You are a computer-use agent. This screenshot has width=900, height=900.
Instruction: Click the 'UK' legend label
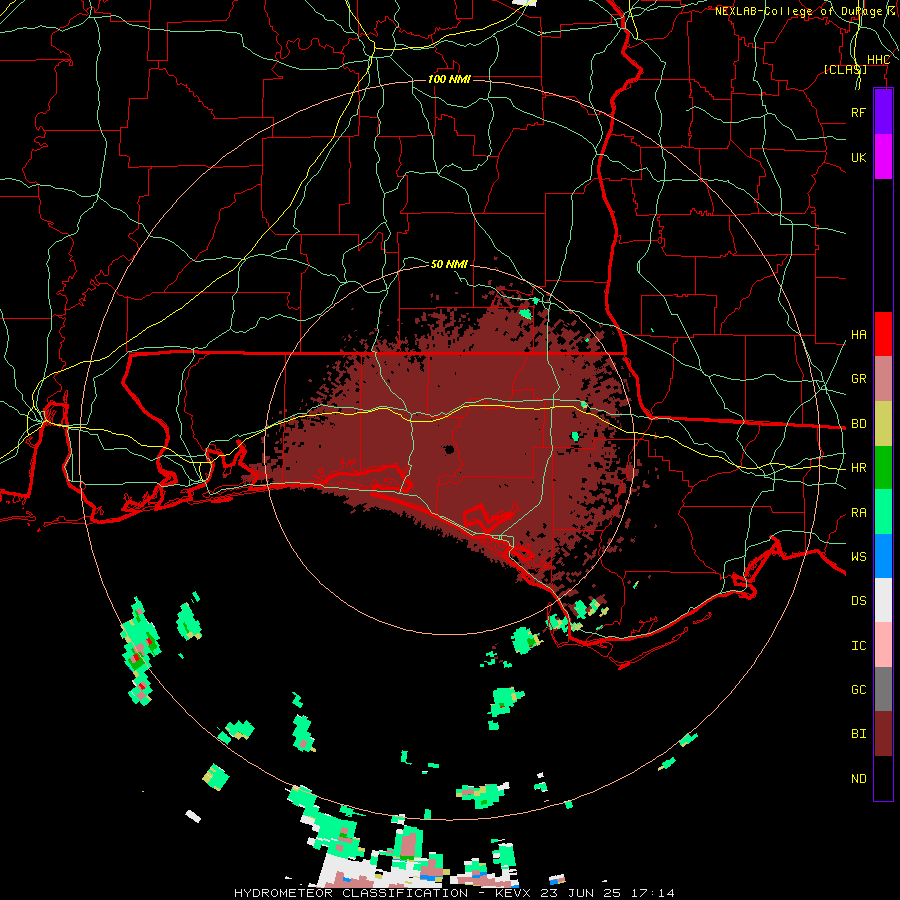[858, 157]
